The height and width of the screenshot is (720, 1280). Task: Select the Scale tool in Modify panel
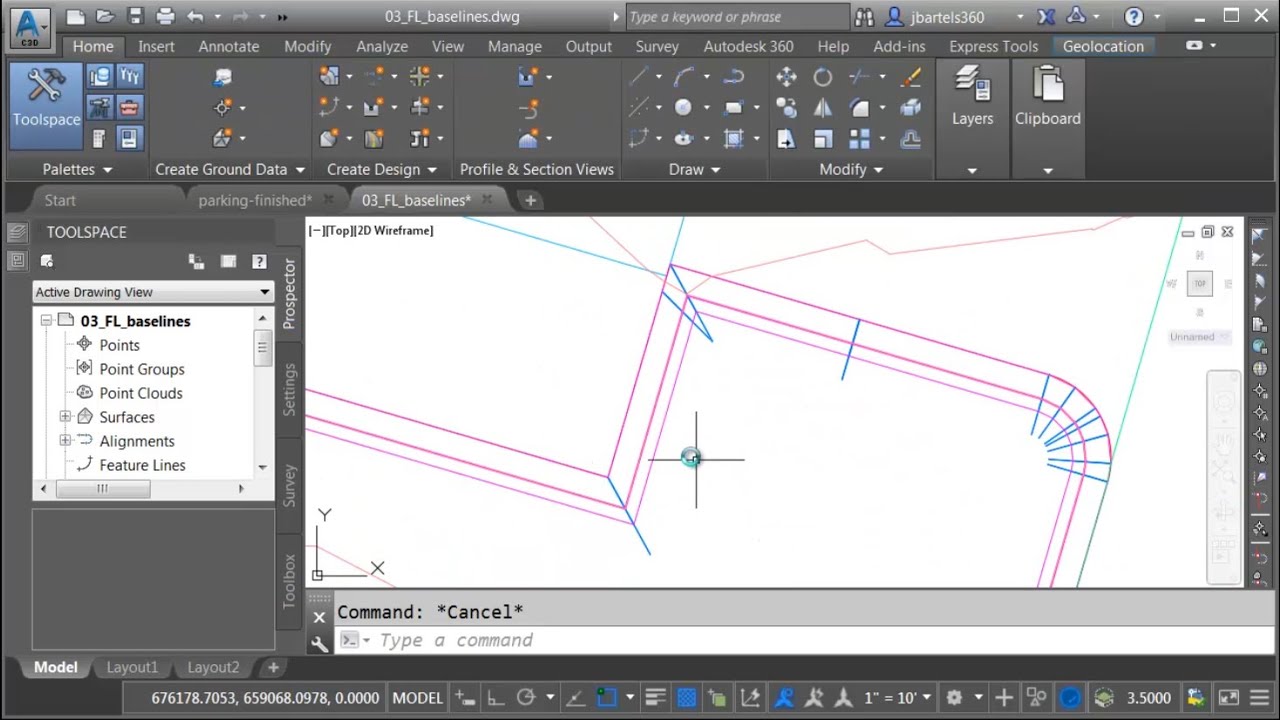(x=822, y=139)
